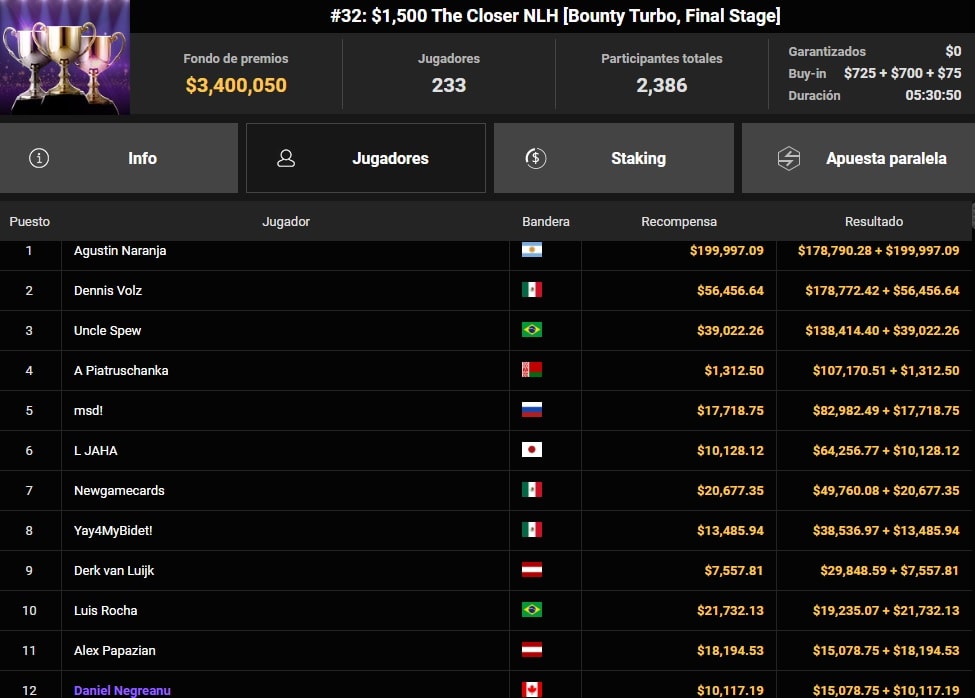Click Mexico flag next to Dennis Volz
Screen dimensions: 975x698
(534, 291)
